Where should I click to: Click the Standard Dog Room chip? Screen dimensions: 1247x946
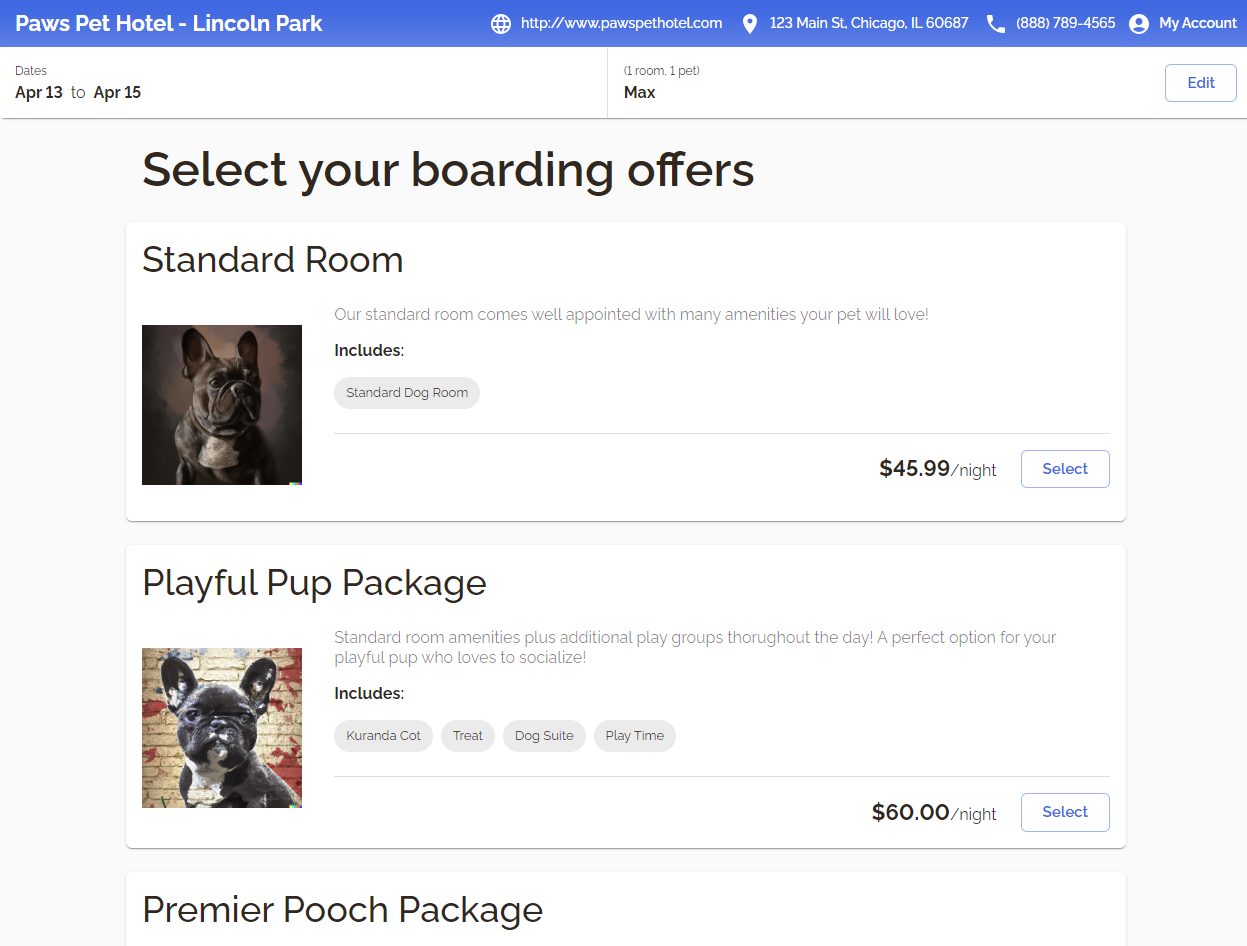[407, 393]
